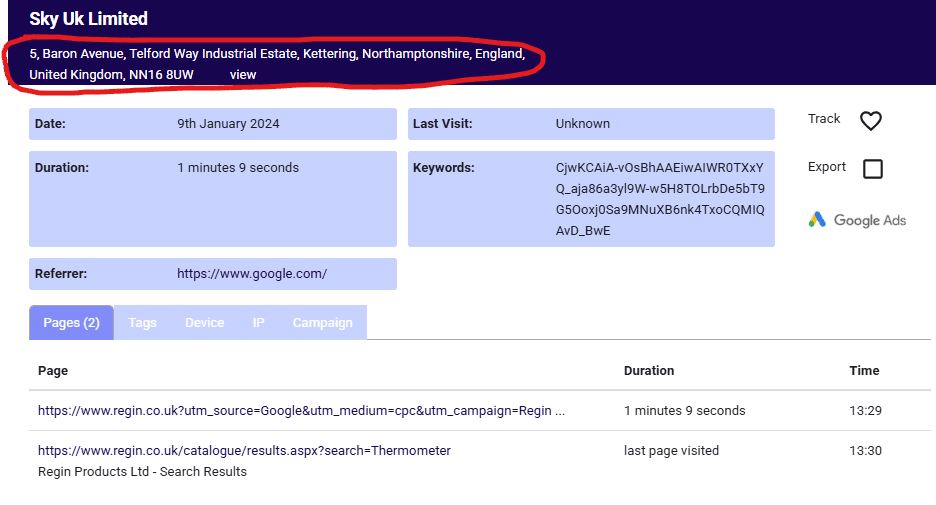Click the Duration 1 minutes 9 seconds field

(213, 199)
